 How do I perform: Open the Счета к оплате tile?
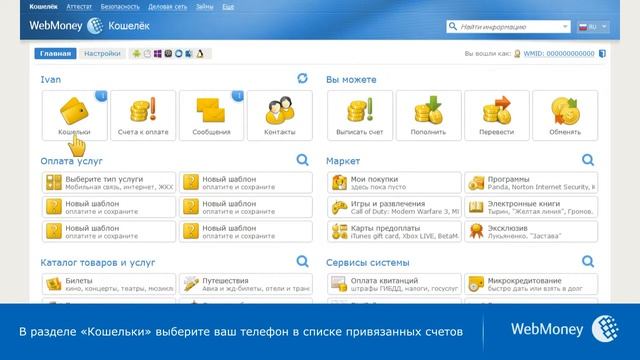pyautogui.click(x=143, y=116)
